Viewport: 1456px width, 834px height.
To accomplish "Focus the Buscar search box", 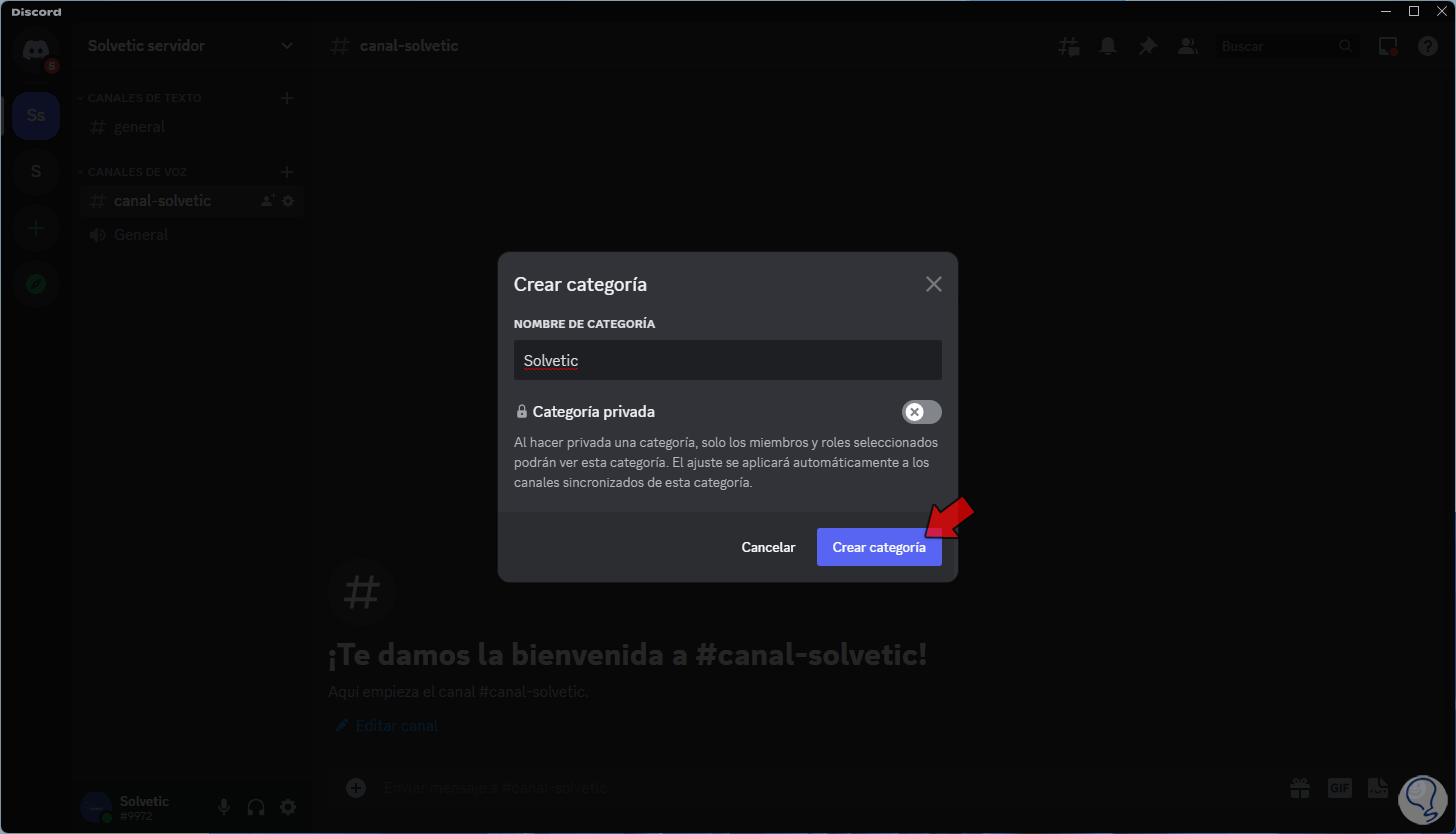I will pos(1288,46).
